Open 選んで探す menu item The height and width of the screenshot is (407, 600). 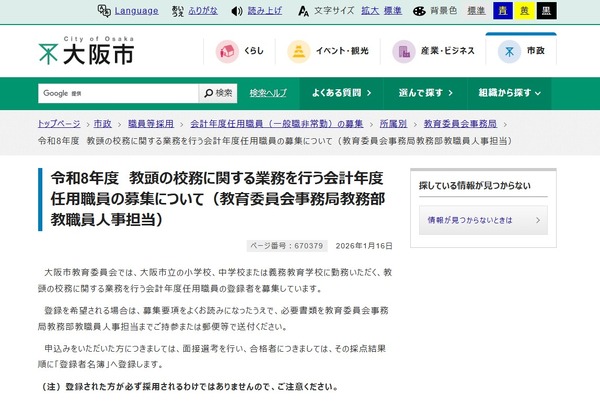(x=426, y=93)
